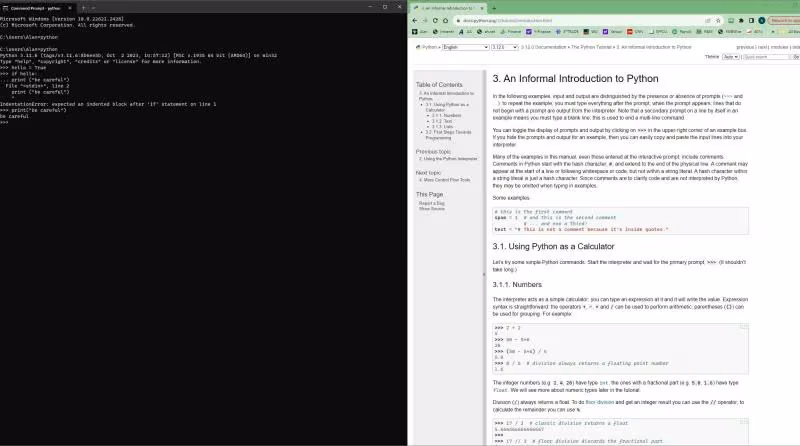The height and width of the screenshot is (446, 800).
Task: Click the browser back arrow
Action: [414, 20]
